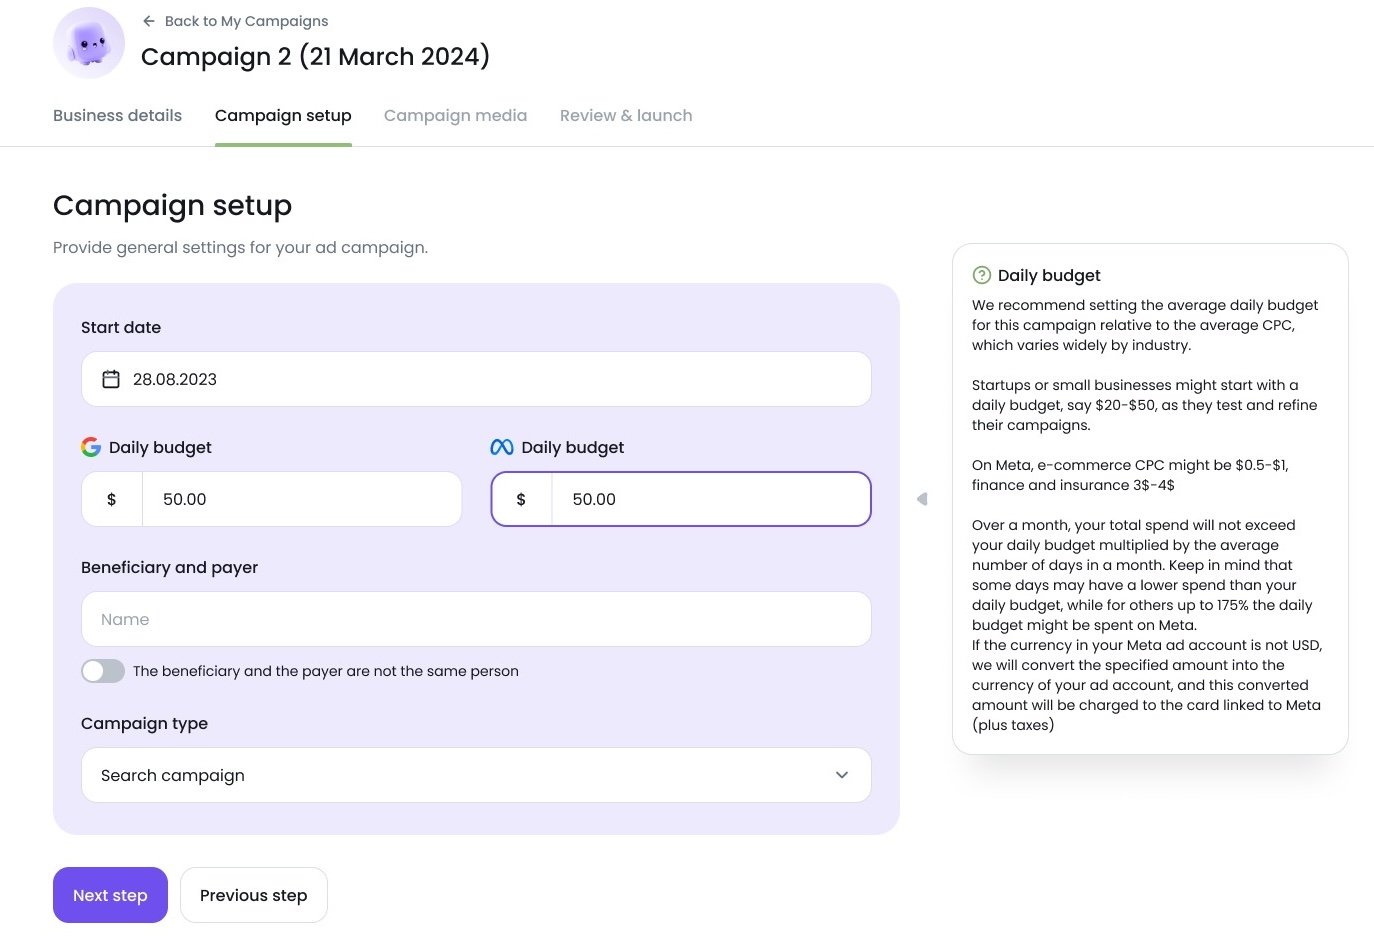Click the Previous step button
Image resolution: width=1374 pixels, height=936 pixels.
click(253, 895)
